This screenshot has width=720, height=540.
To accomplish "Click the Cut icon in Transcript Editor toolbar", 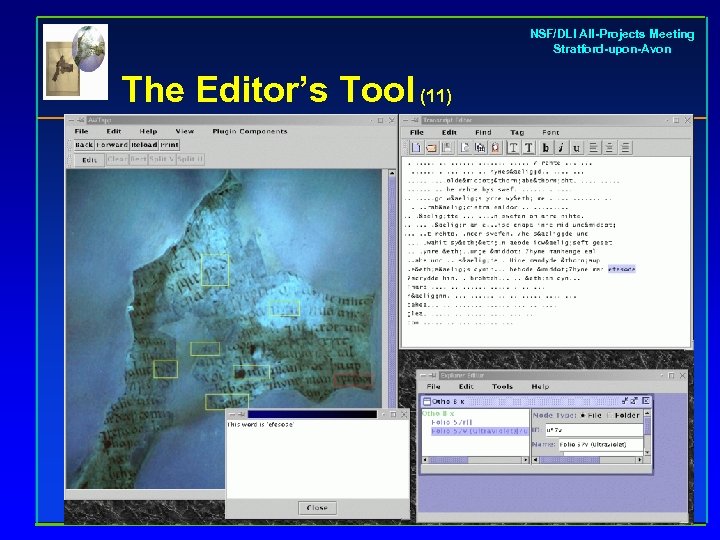I will [x=465, y=147].
